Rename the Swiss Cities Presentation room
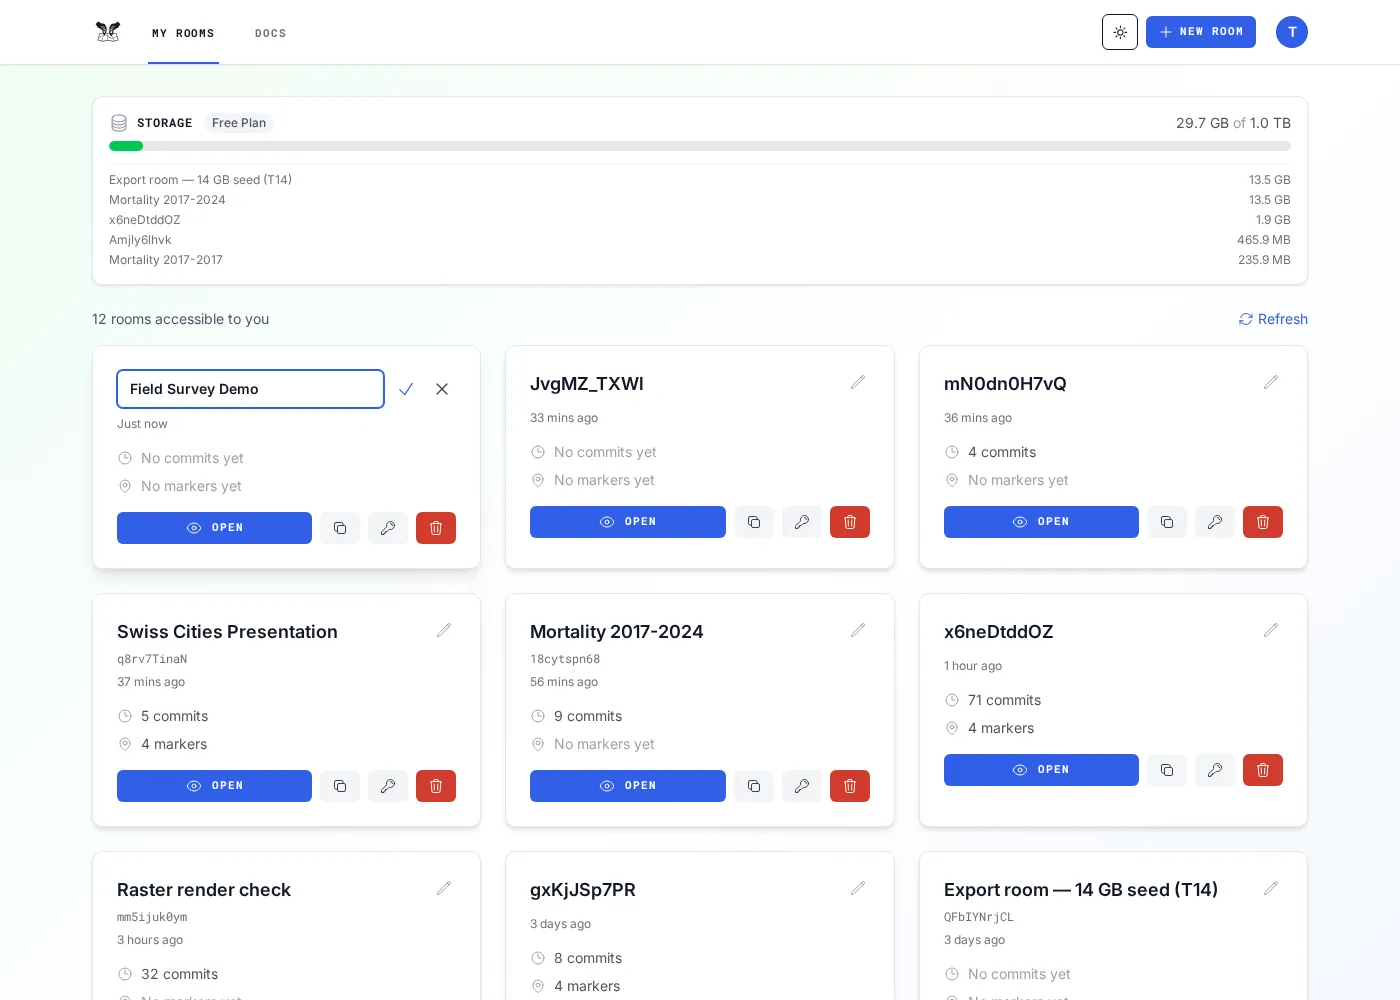Image resolution: width=1400 pixels, height=1000 pixels. 444,631
